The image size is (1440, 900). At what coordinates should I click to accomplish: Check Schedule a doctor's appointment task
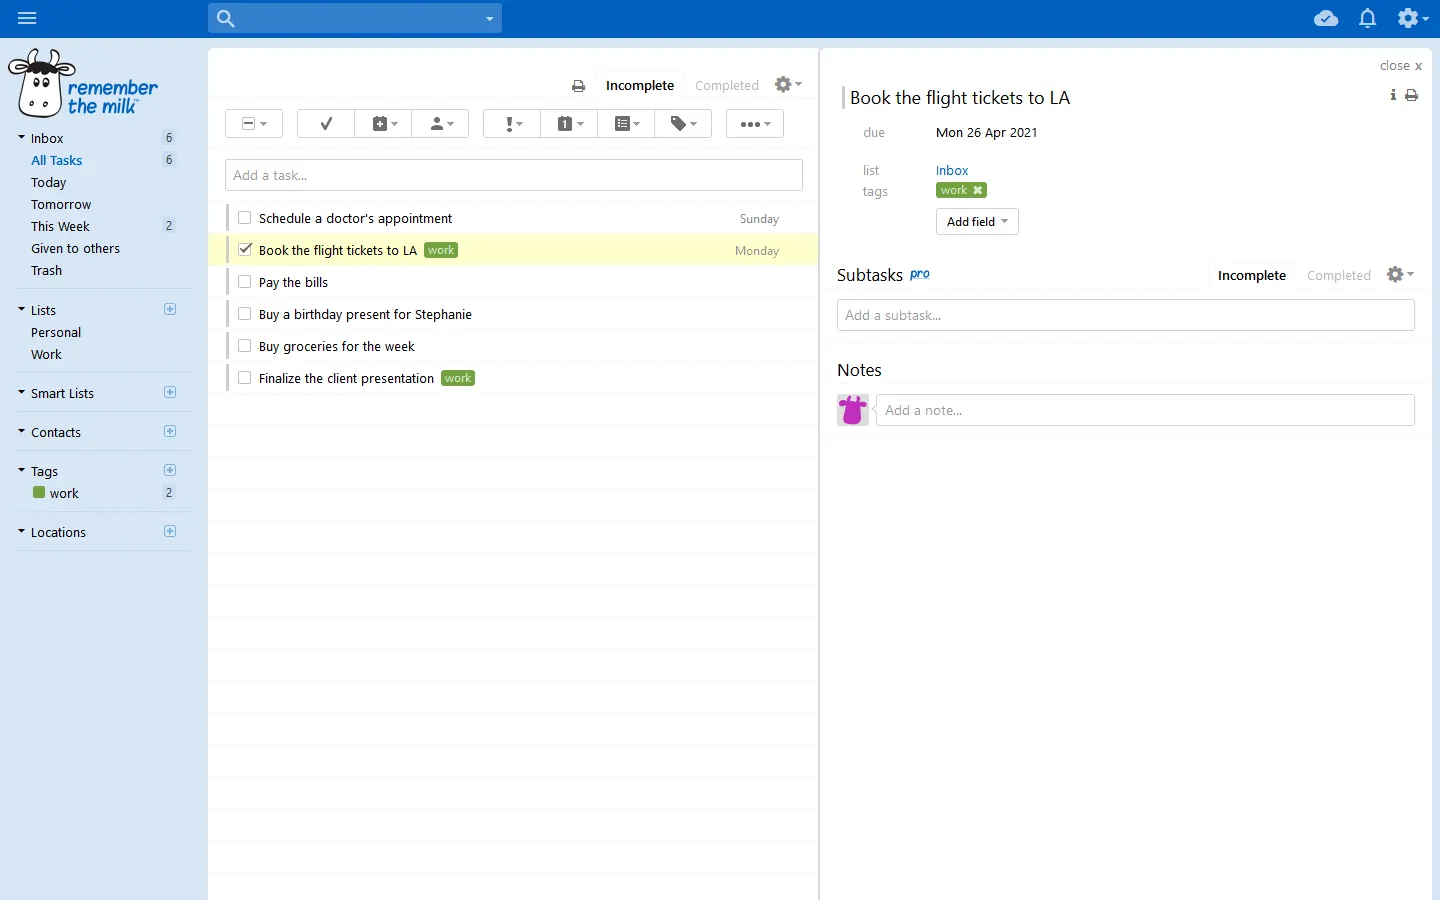click(245, 218)
